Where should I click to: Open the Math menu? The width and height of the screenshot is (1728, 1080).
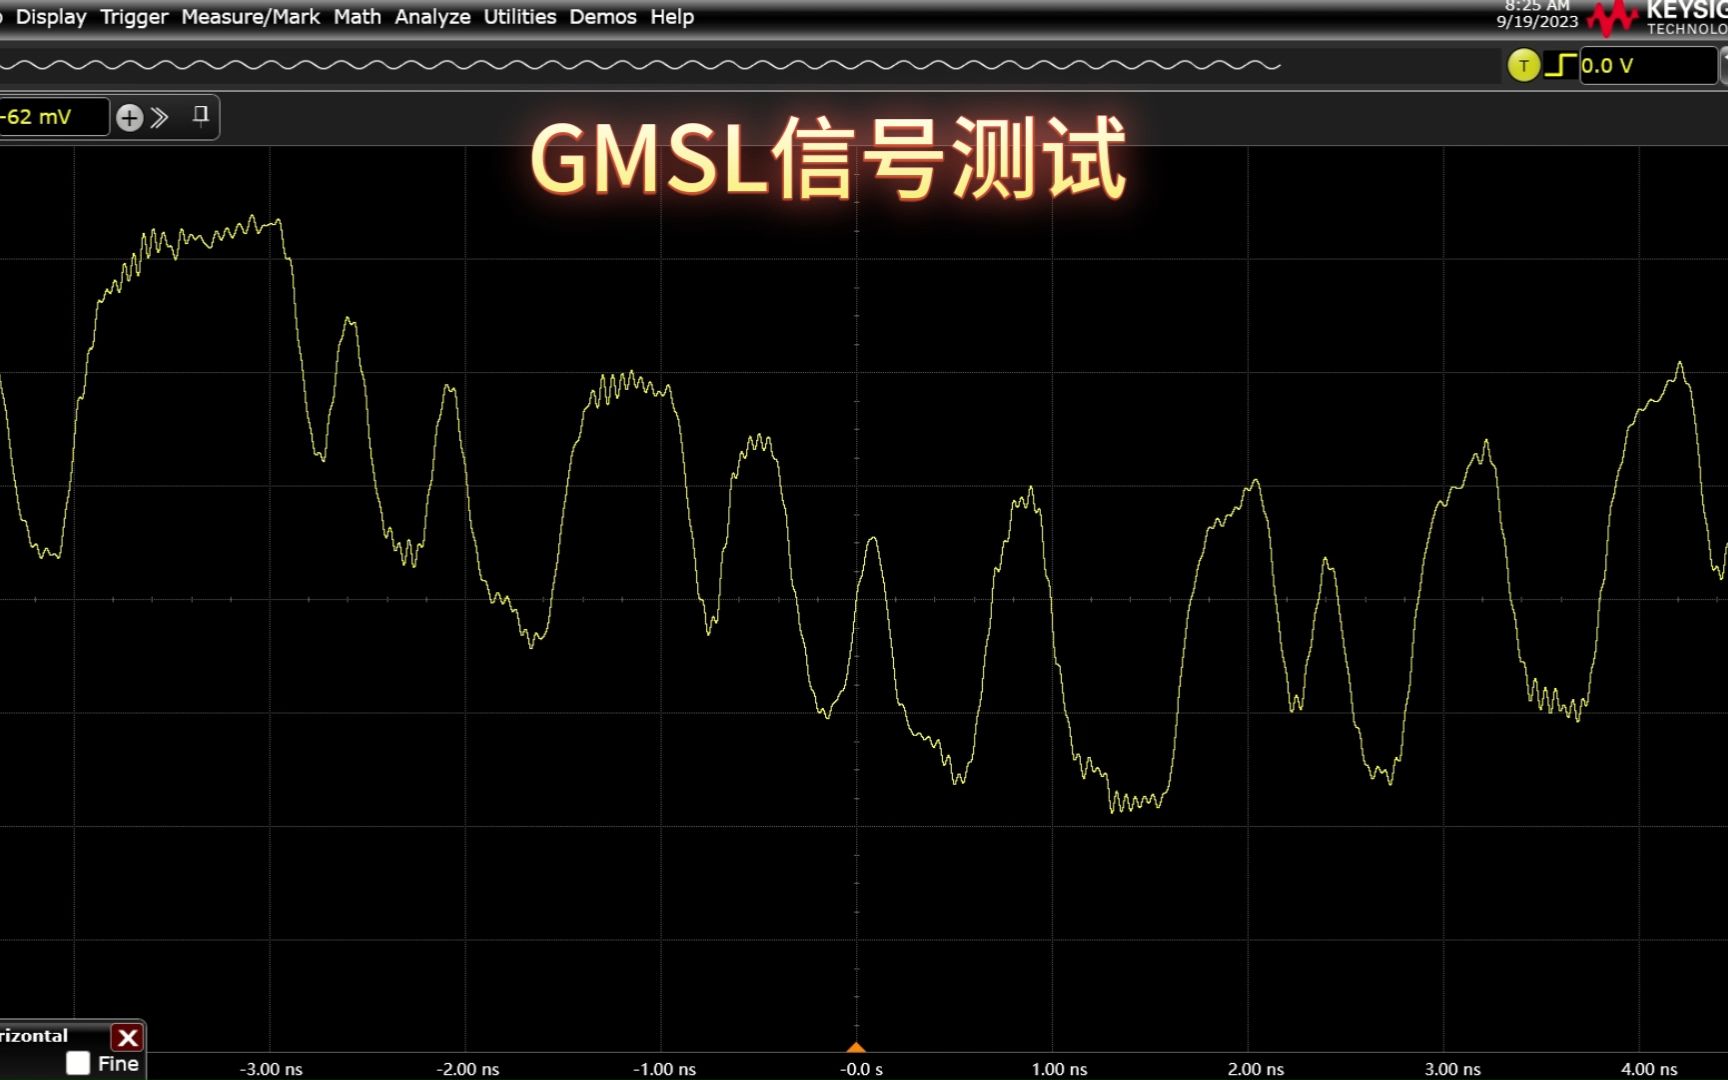(357, 17)
